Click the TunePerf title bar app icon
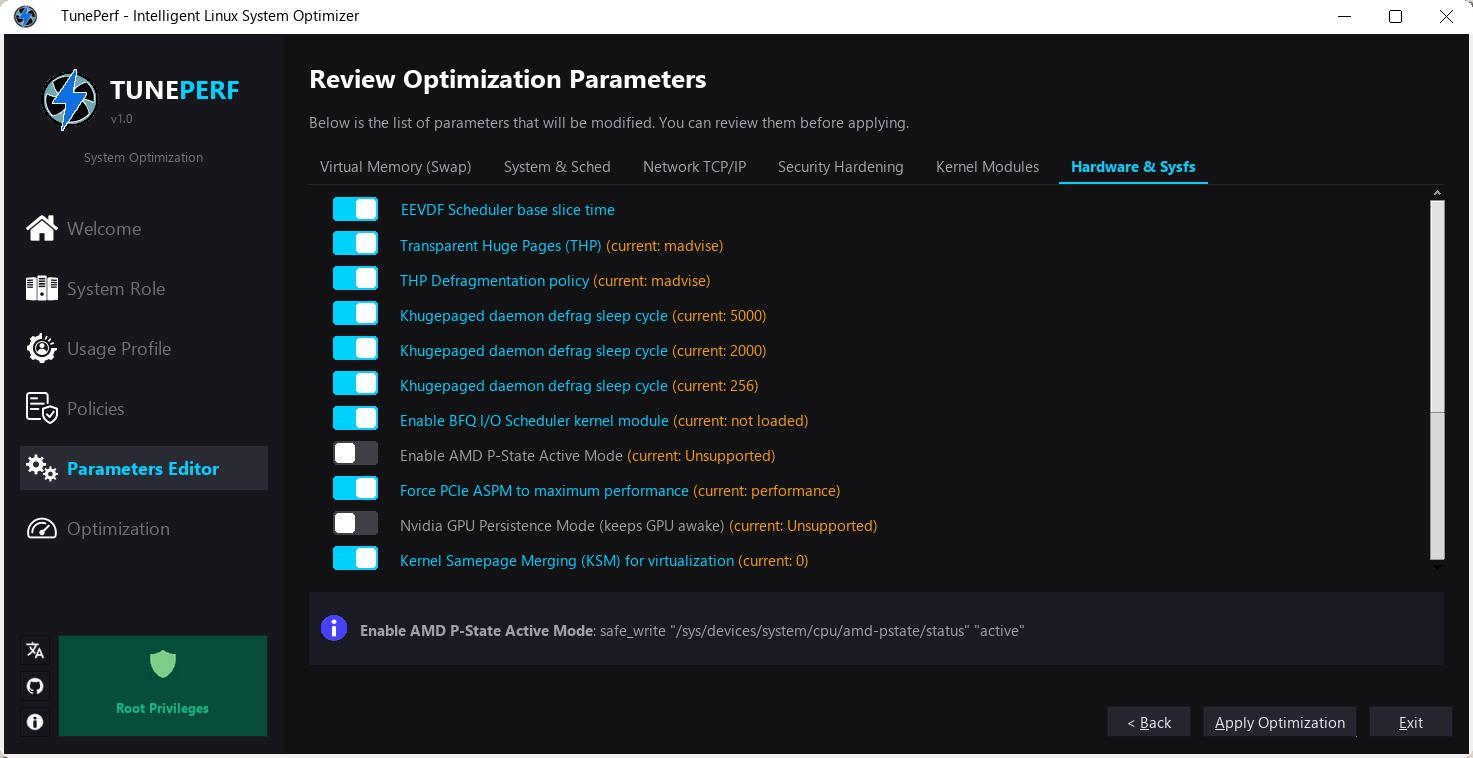 (x=25, y=16)
